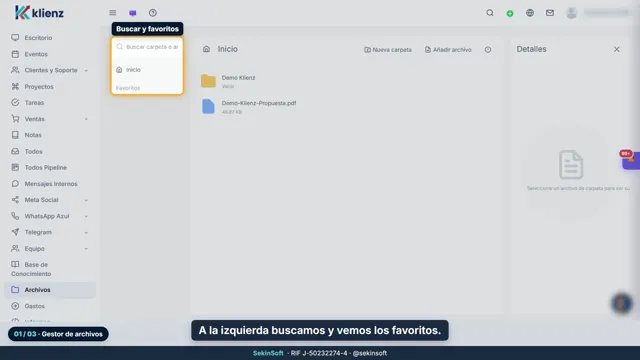Click the Escritorio monitor icon
640x360 pixels.
[15, 38]
